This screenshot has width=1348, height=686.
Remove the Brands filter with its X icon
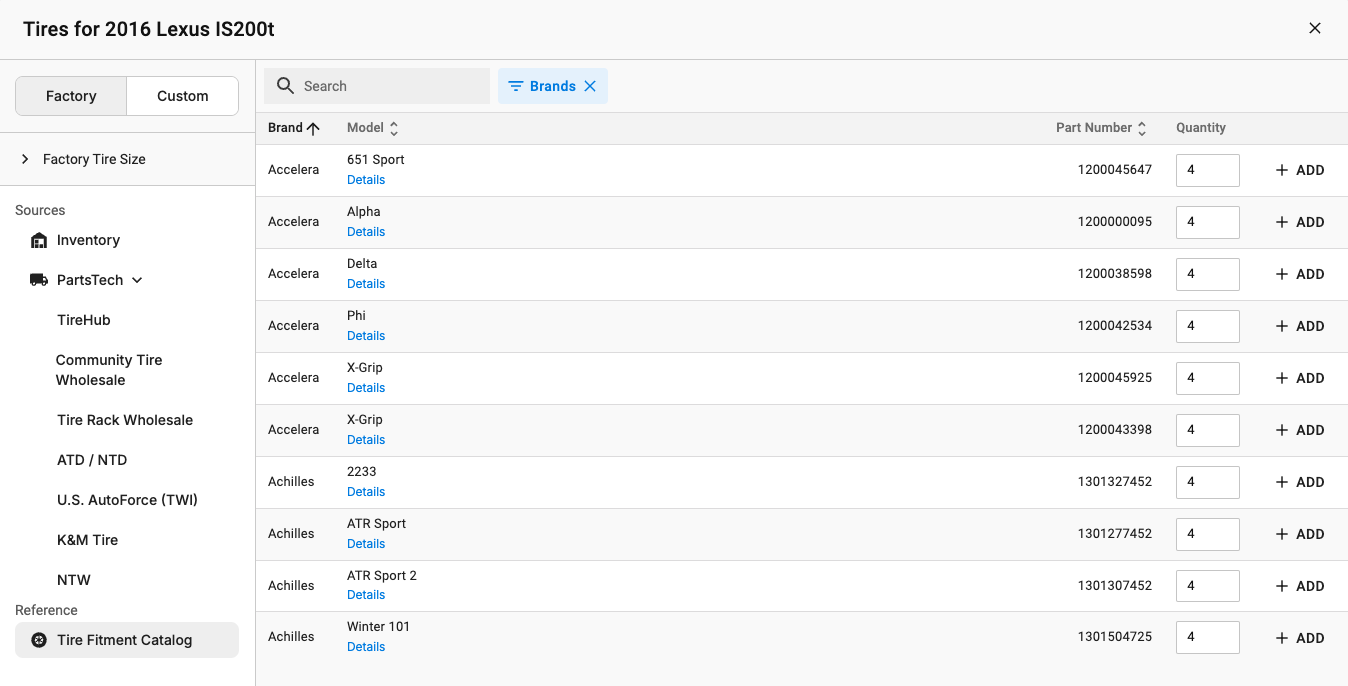590,86
